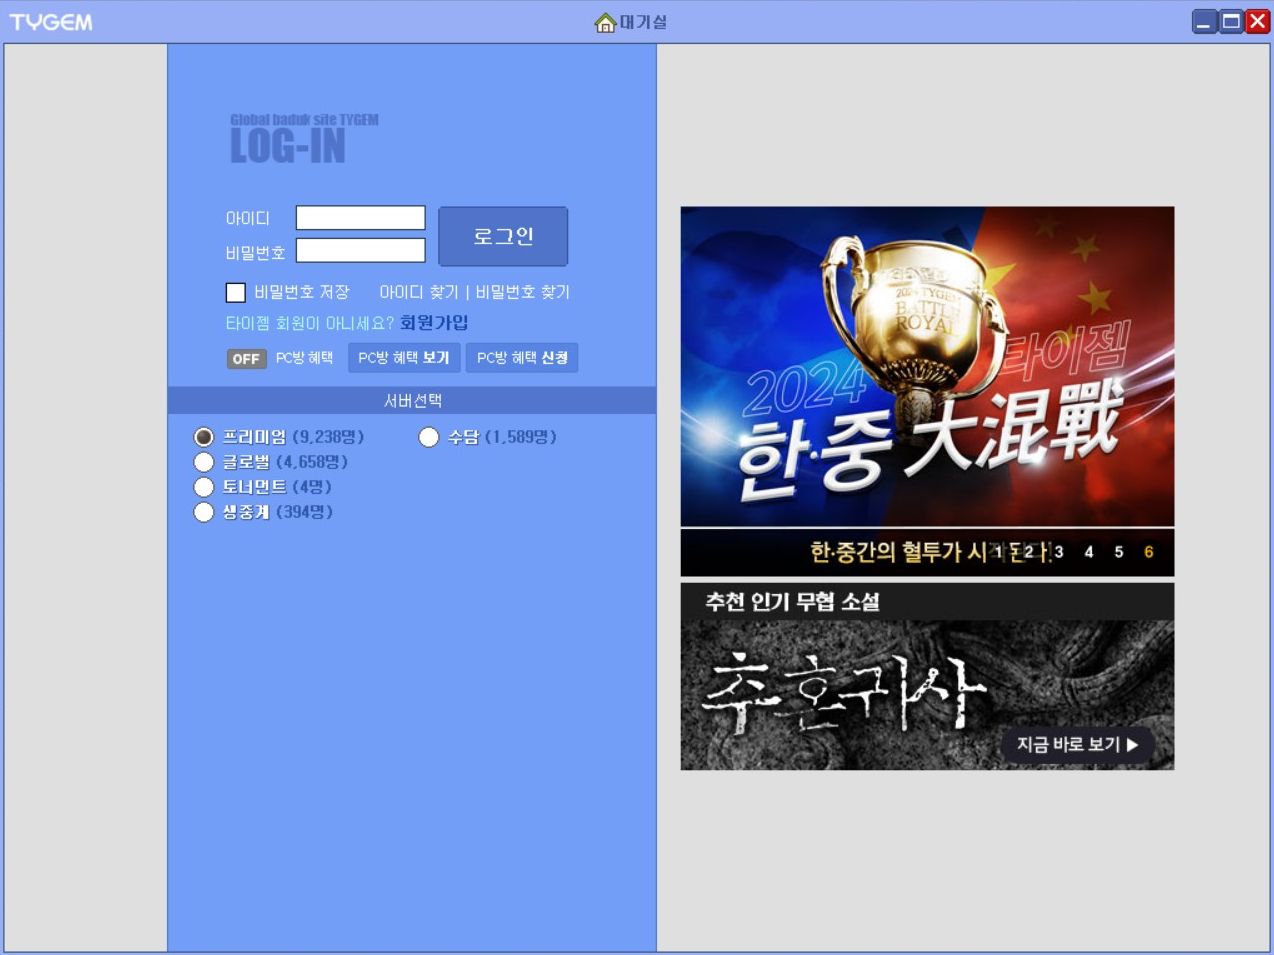This screenshot has height=955, width=1274.
Task: Go to banner page 4
Action: (x=1089, y=552)
